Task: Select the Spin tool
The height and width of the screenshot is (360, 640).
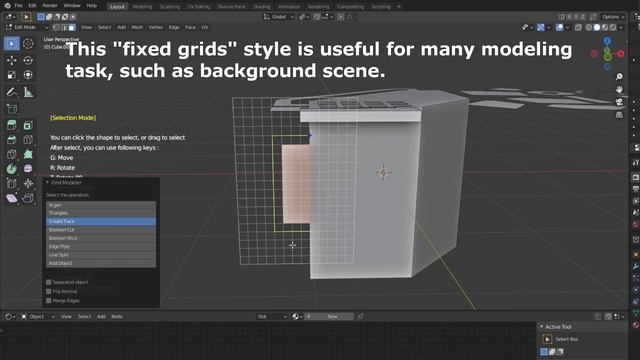Action: click(x=11, y=169)
